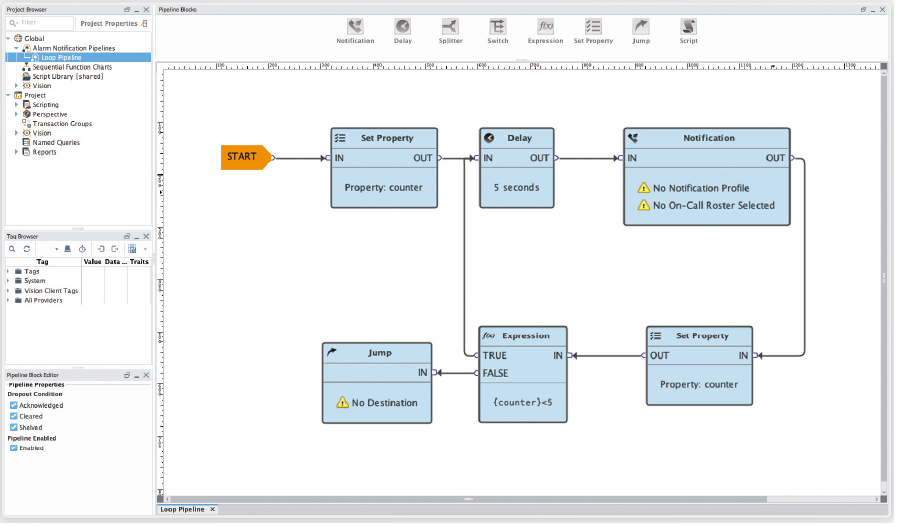The width and height of the screenshot is (897, 526).
Task: Click the Tag Browser refresh icon
Action: tap(27, 248)
